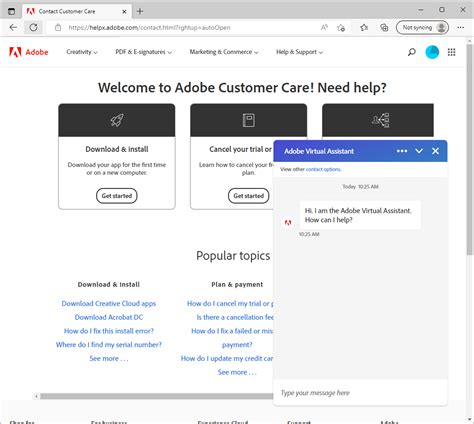Open How do I update my credit card
Viewport: 474px width, 424px height.
click(227, 358)
